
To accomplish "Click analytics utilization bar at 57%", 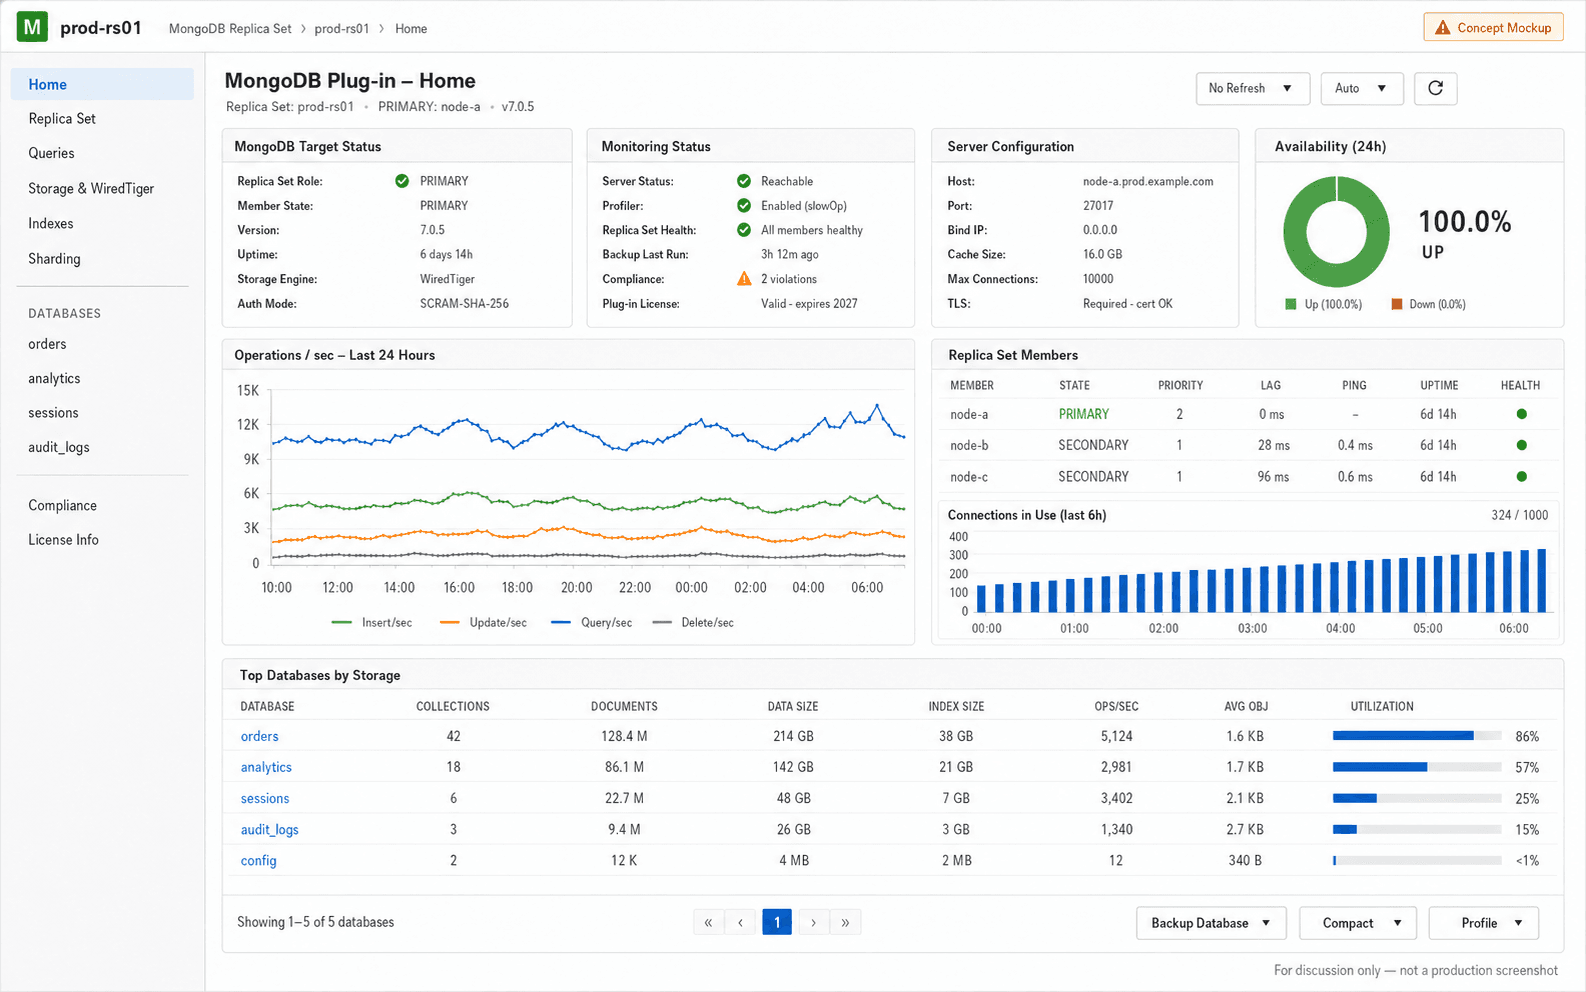I will (x=1417, y=767).
